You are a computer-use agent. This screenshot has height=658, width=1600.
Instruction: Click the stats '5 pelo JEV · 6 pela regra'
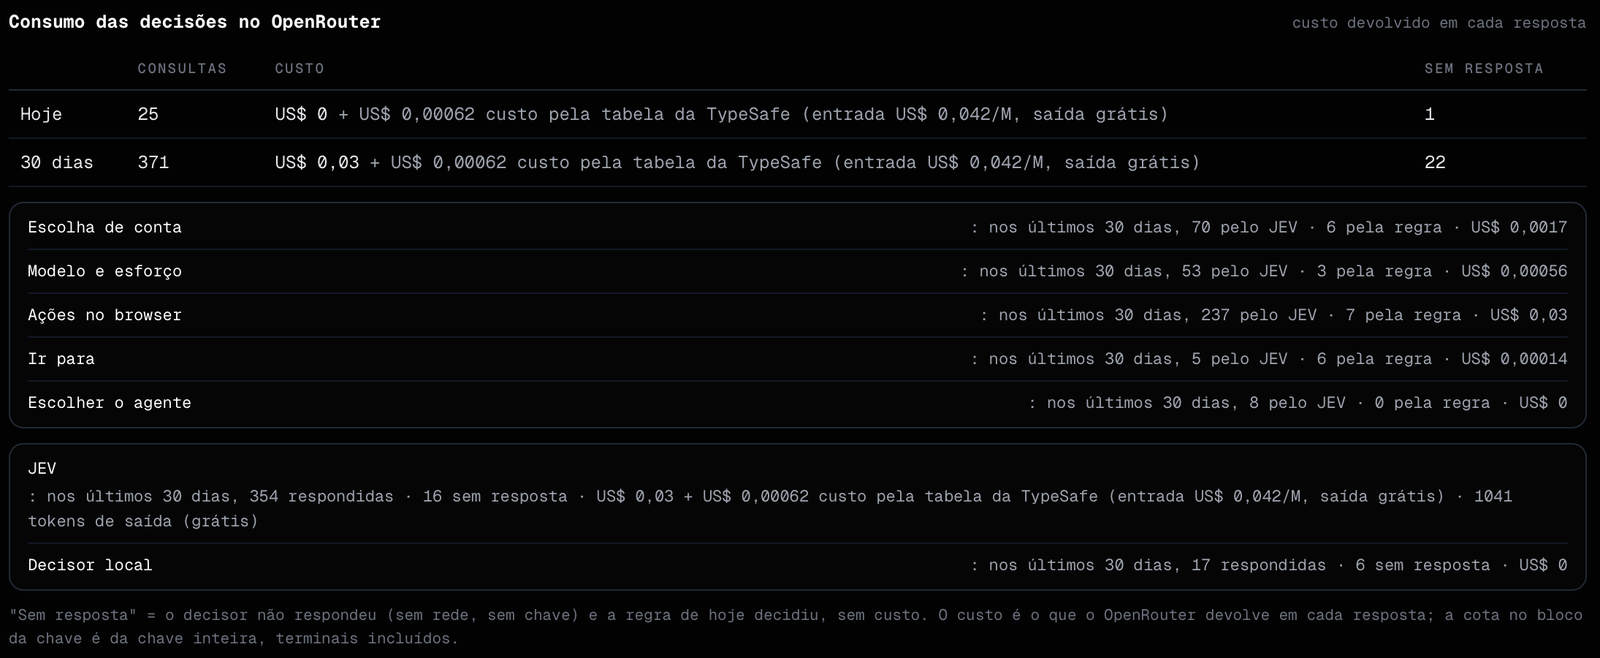1312,359
